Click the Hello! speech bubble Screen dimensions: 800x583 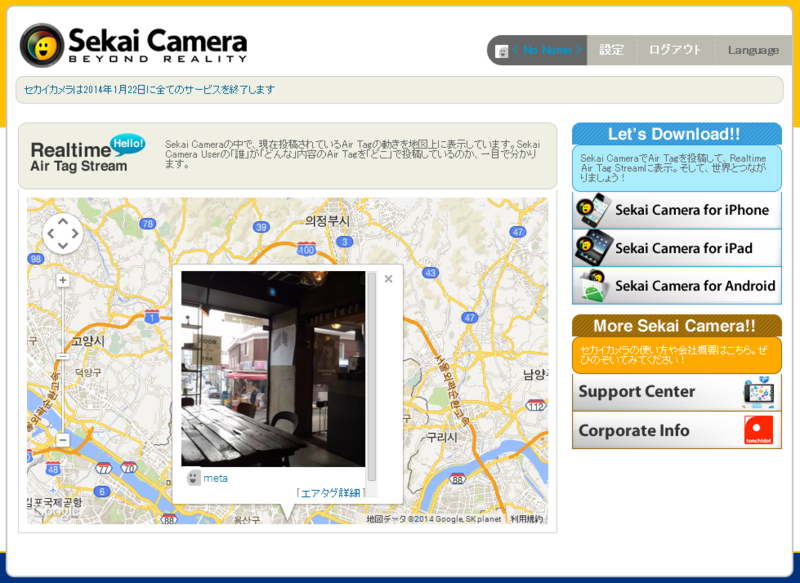(128, 144)
